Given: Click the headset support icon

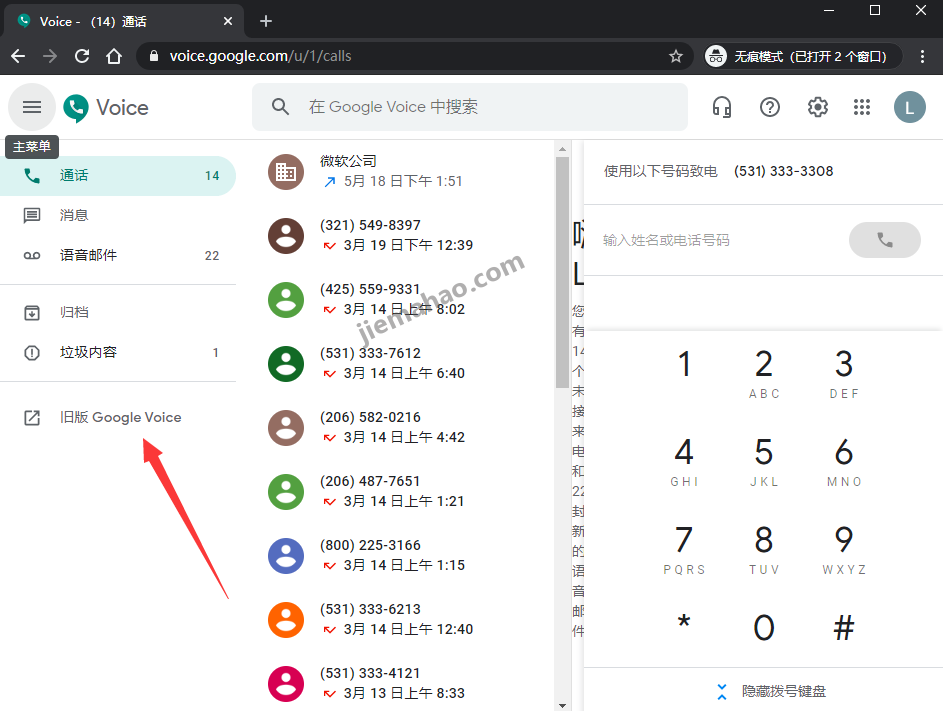Looking at the screenshot, I should pos(722,106).
